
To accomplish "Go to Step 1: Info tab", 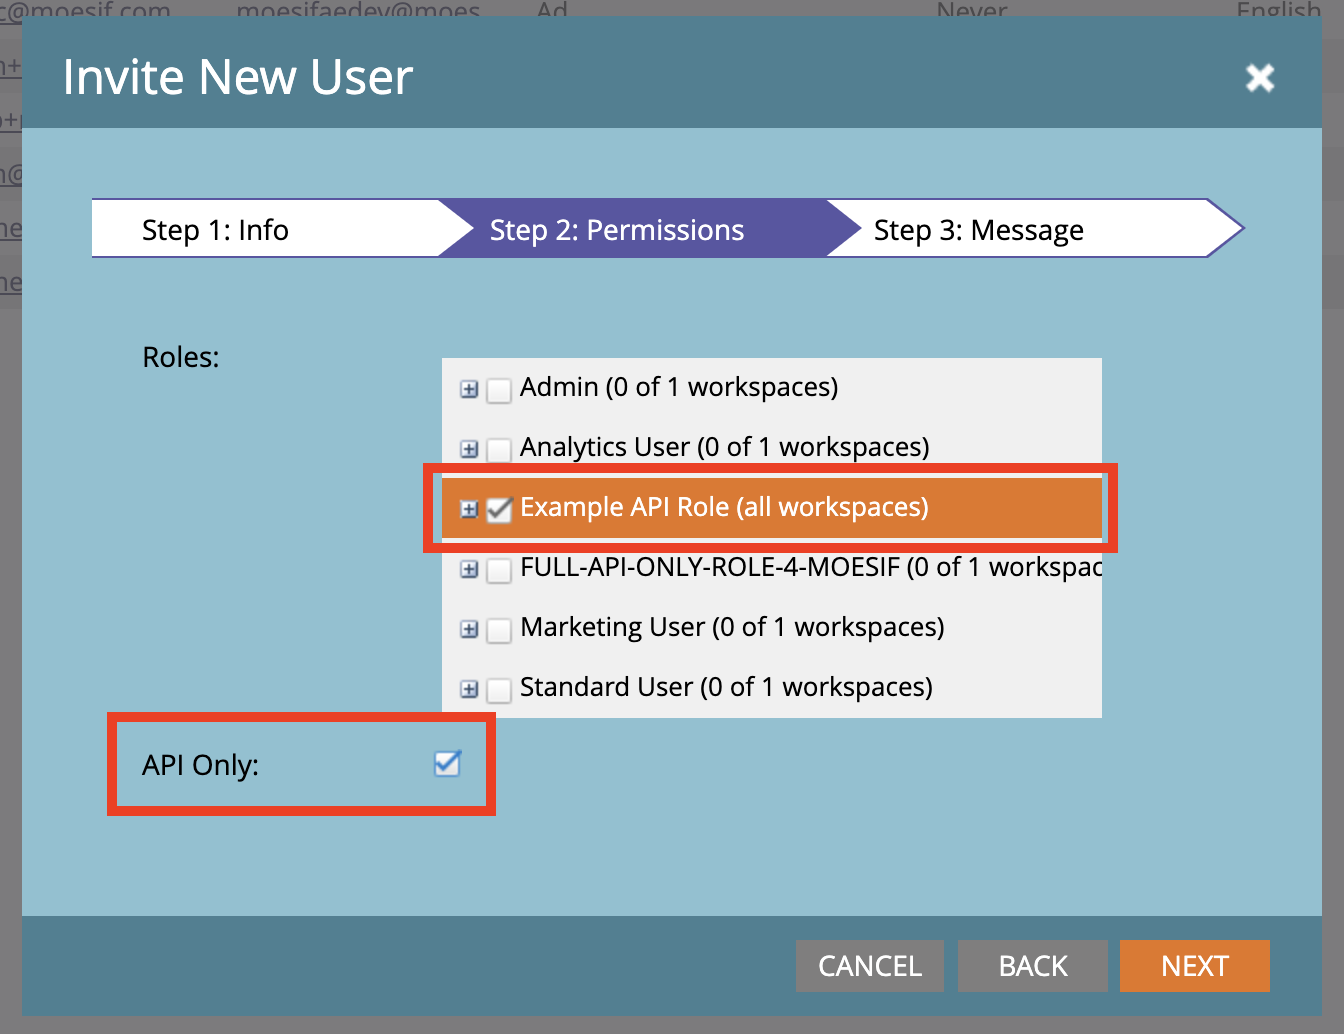I will coord(215,230).
